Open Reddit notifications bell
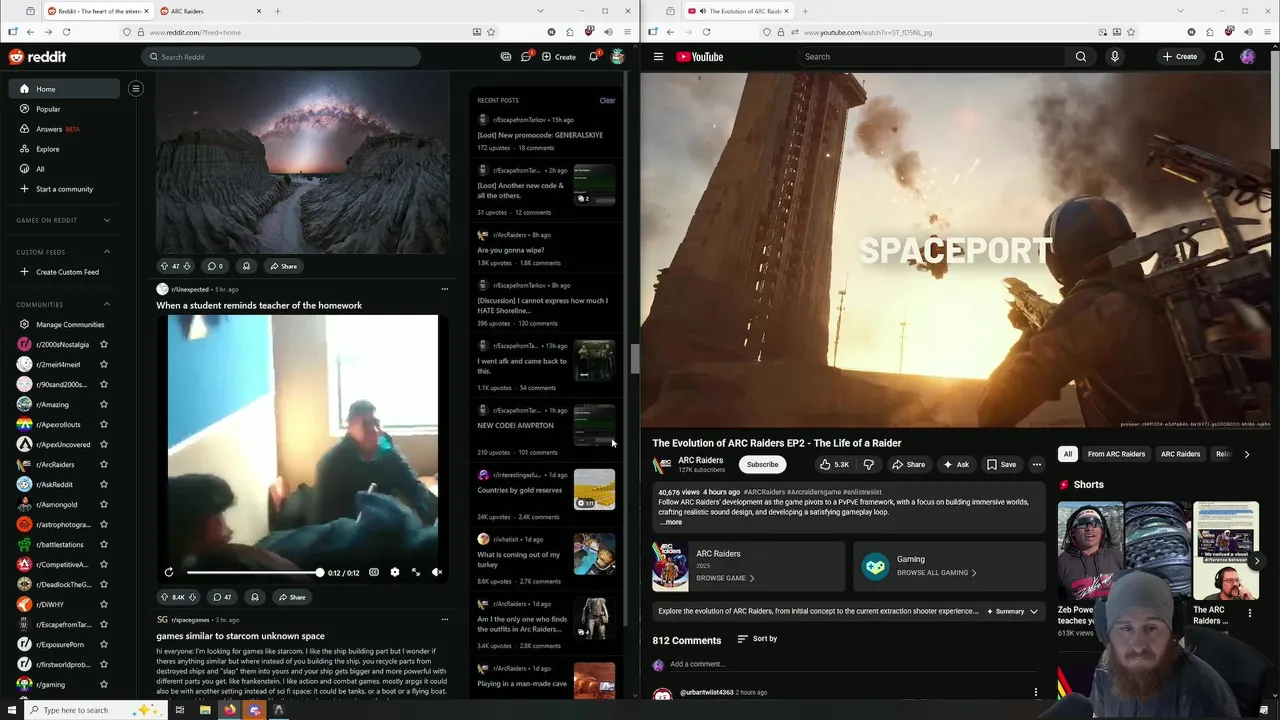This screenshot has width=1280, height=720. click(x=593, y=57)
